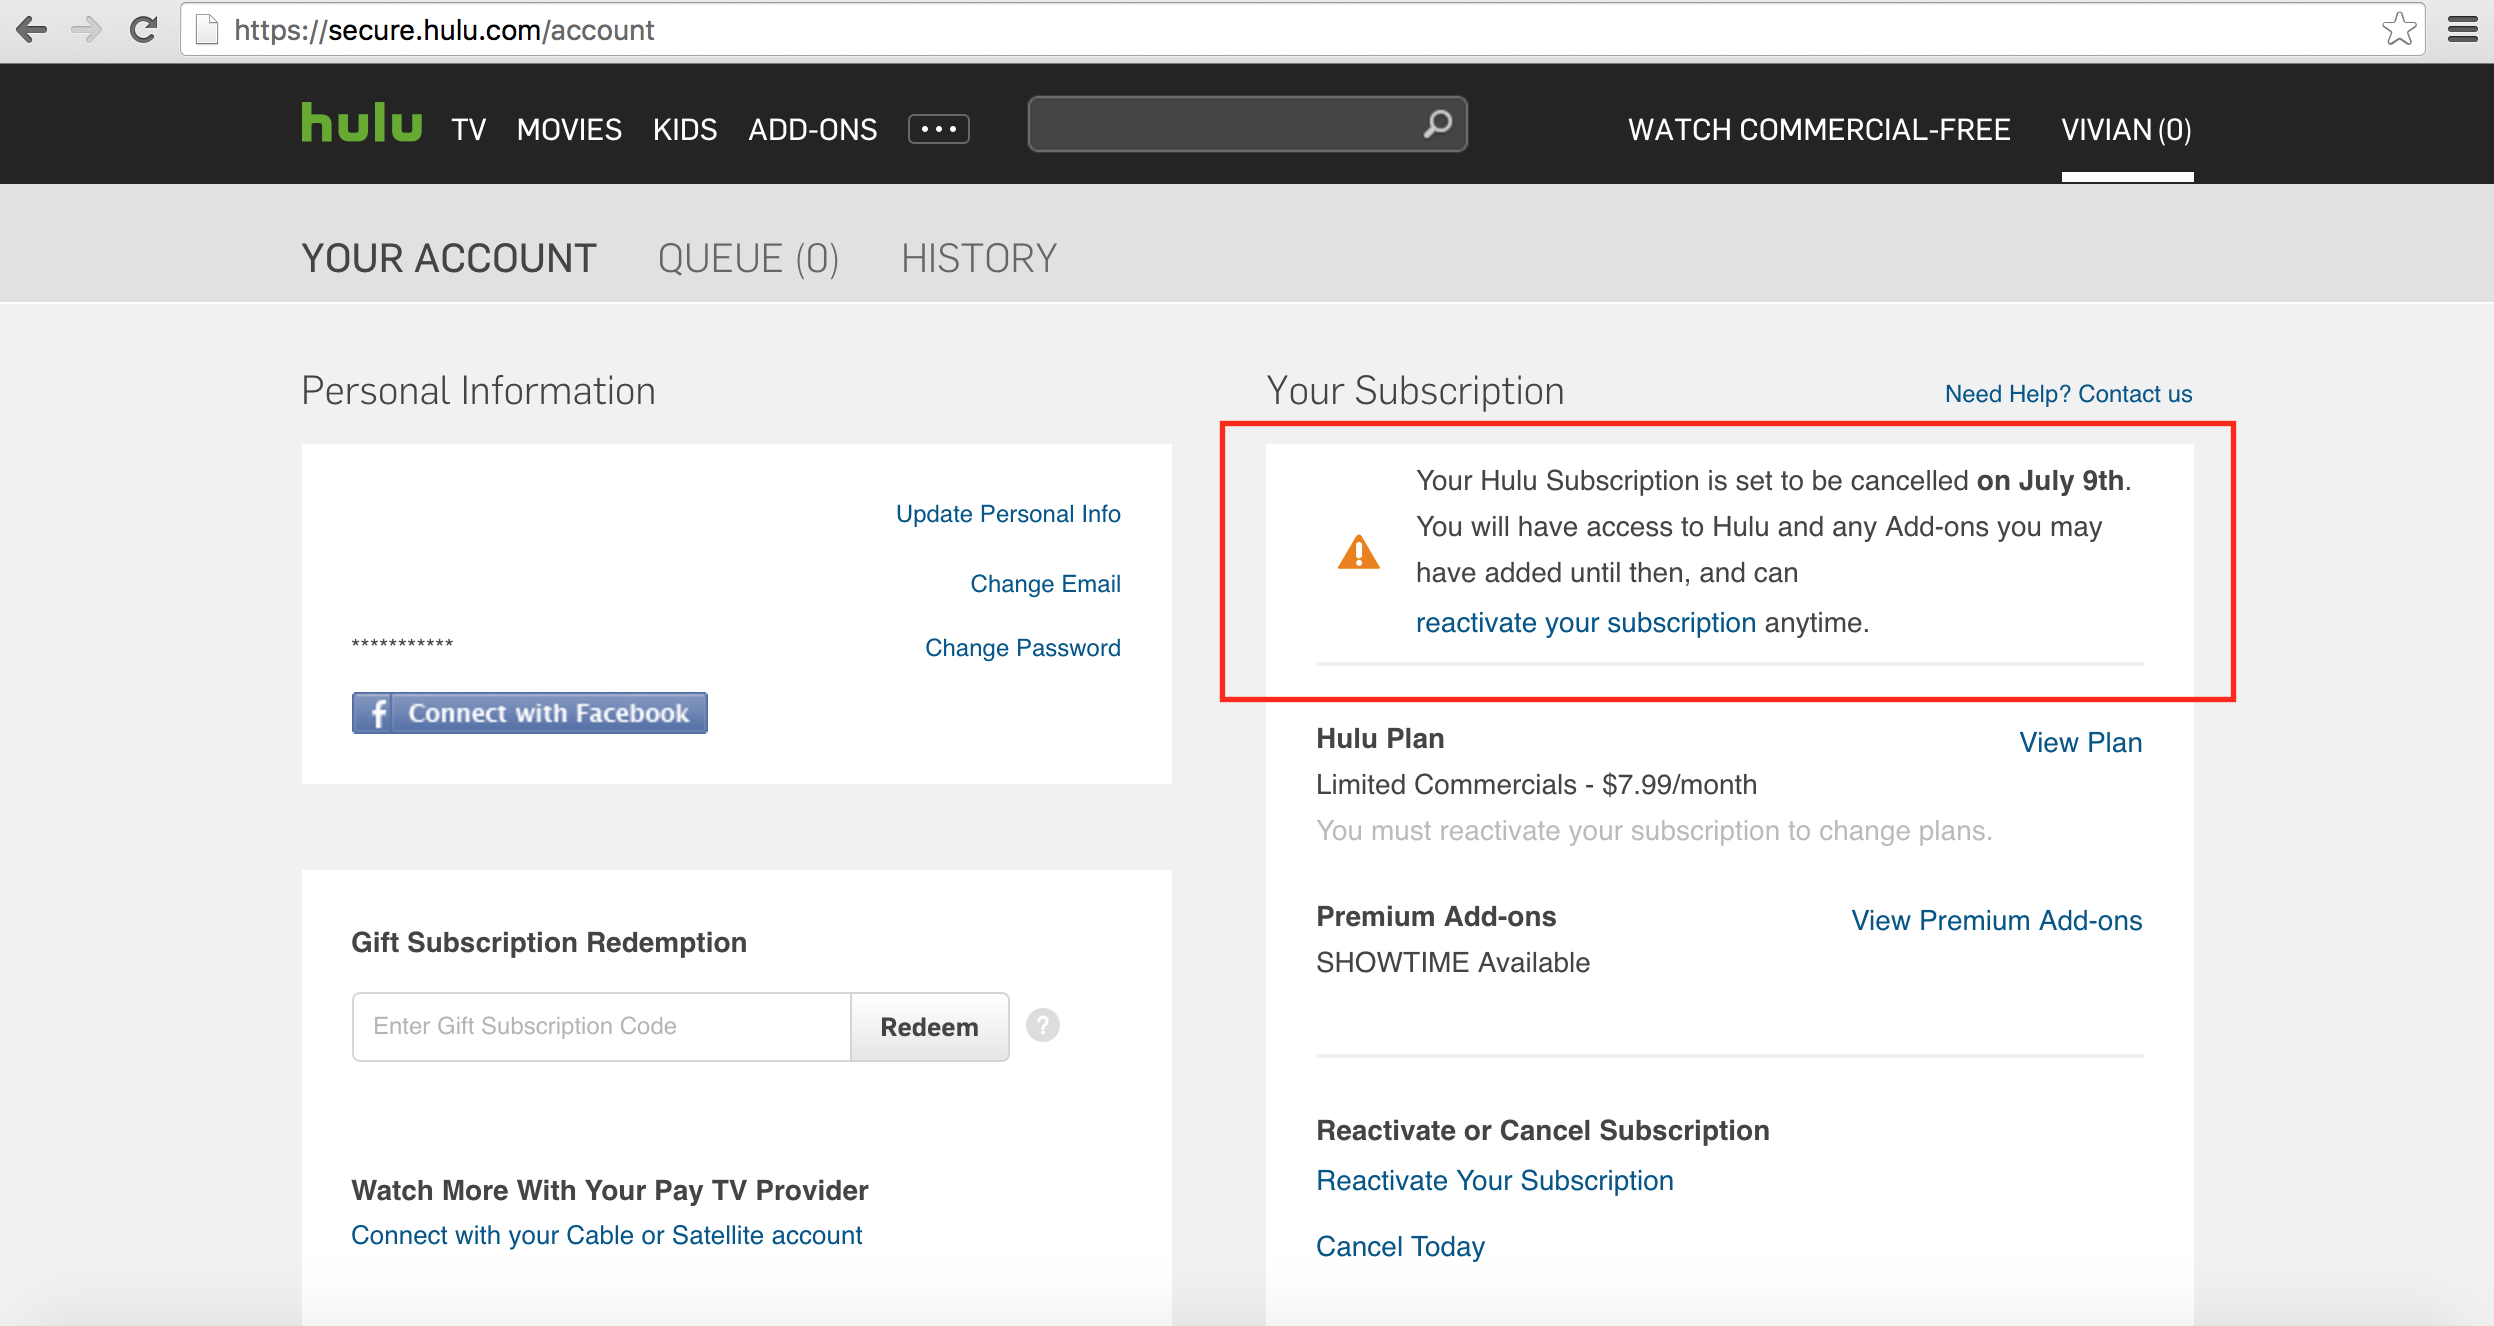Click the browser address bar URL

[444, 30]
